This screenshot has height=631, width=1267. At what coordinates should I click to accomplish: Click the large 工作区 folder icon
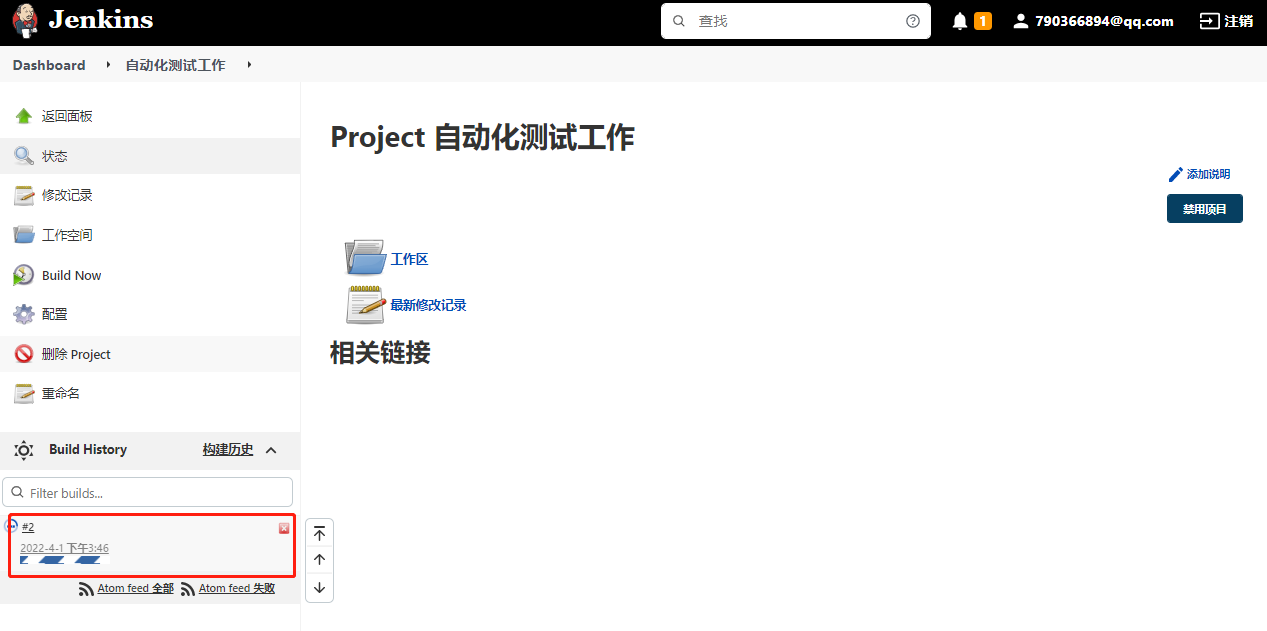365,257
